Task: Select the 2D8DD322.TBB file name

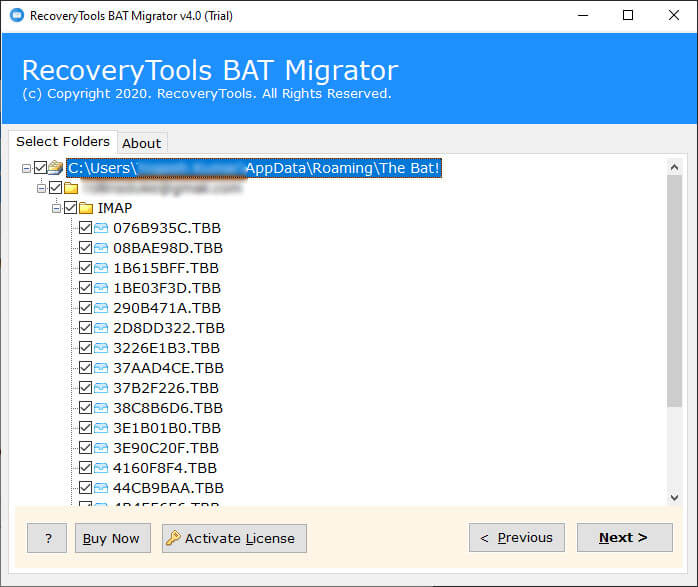Action: [x=169, y=328]
